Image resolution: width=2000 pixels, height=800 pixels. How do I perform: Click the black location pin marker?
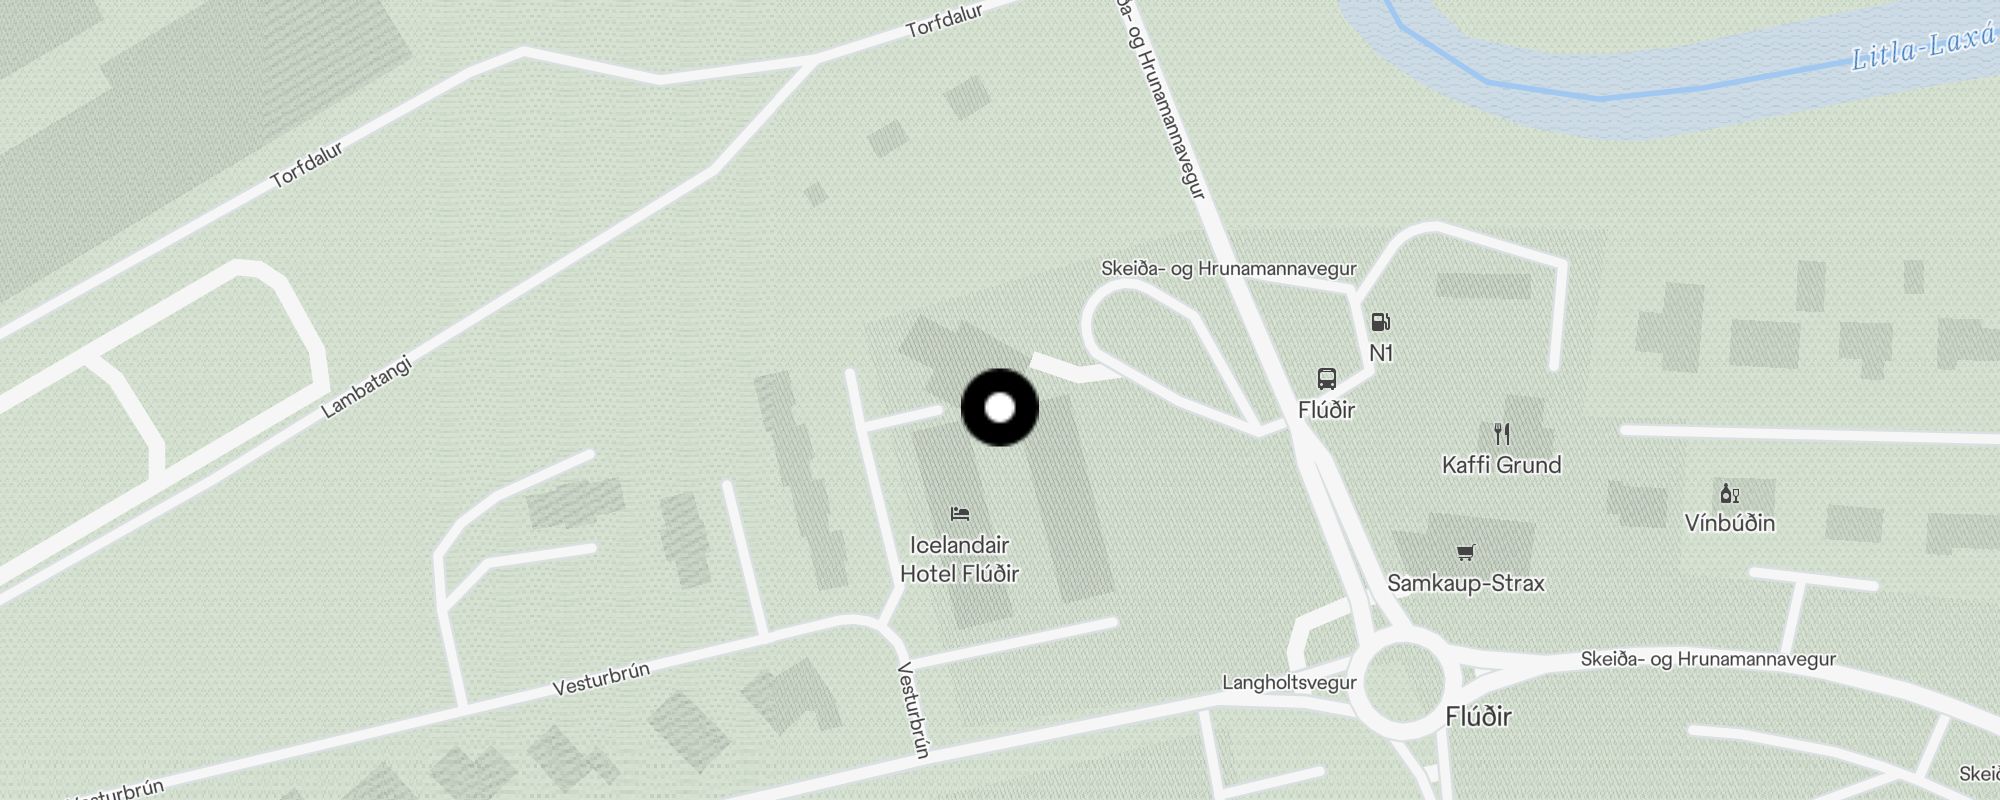pos(1000,408)
